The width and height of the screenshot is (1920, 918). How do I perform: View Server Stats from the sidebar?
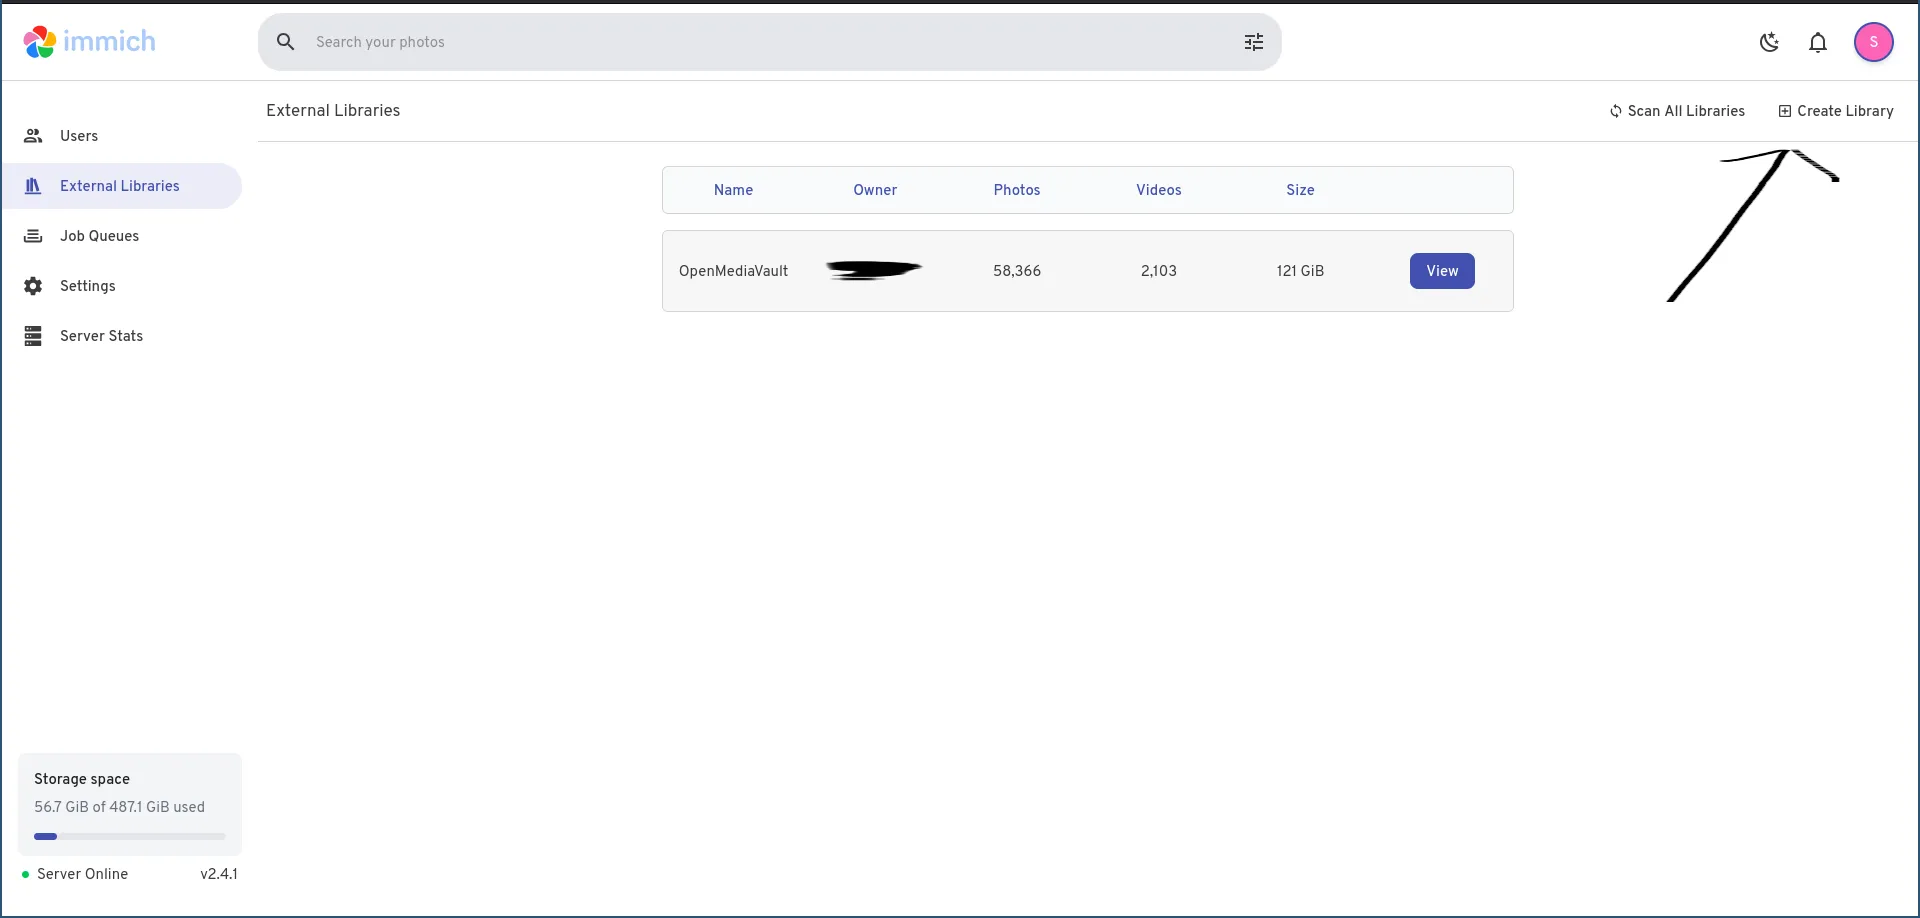click(x=101, y=336)
